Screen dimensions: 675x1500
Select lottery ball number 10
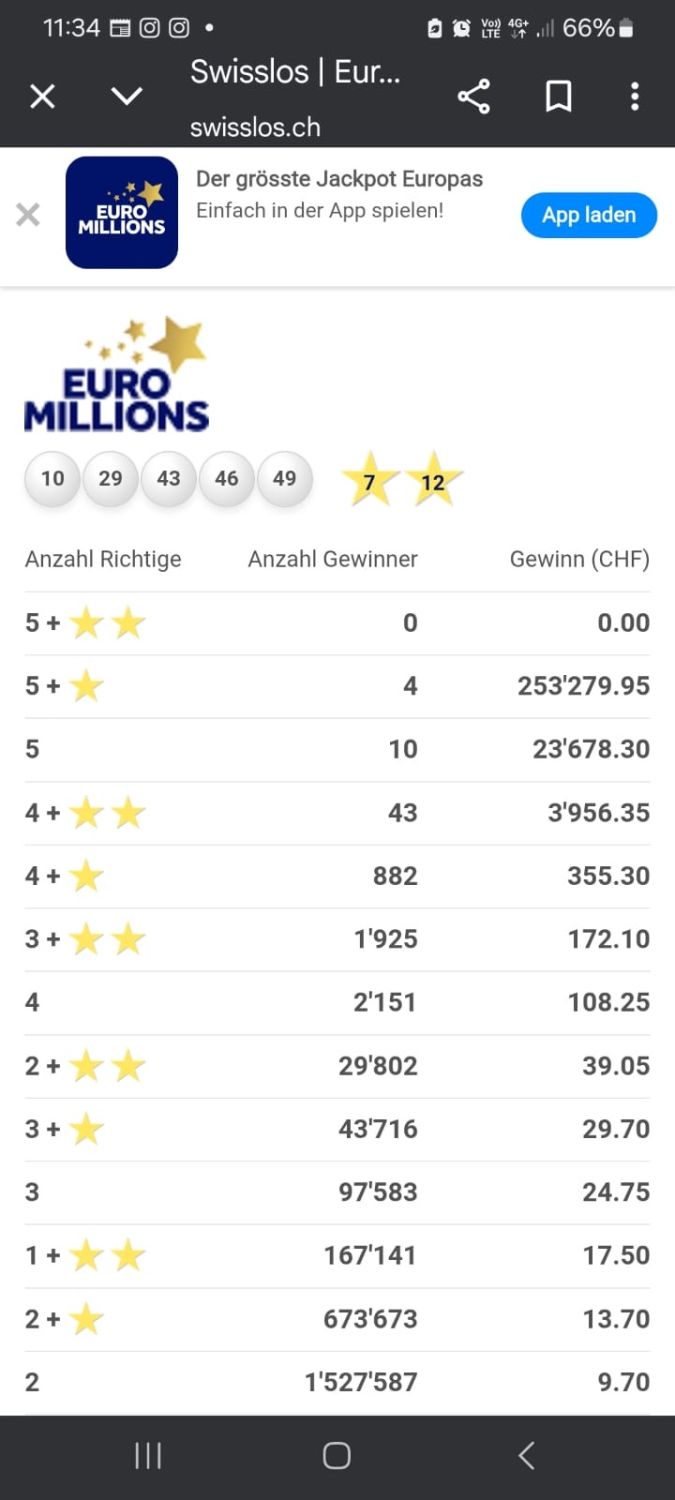(x=52, y=479)
